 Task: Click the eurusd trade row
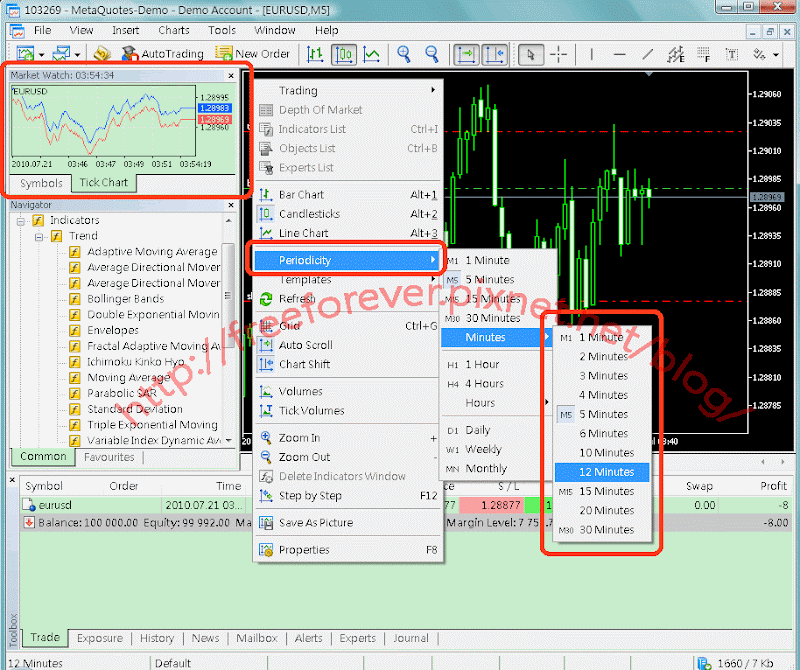406,505
